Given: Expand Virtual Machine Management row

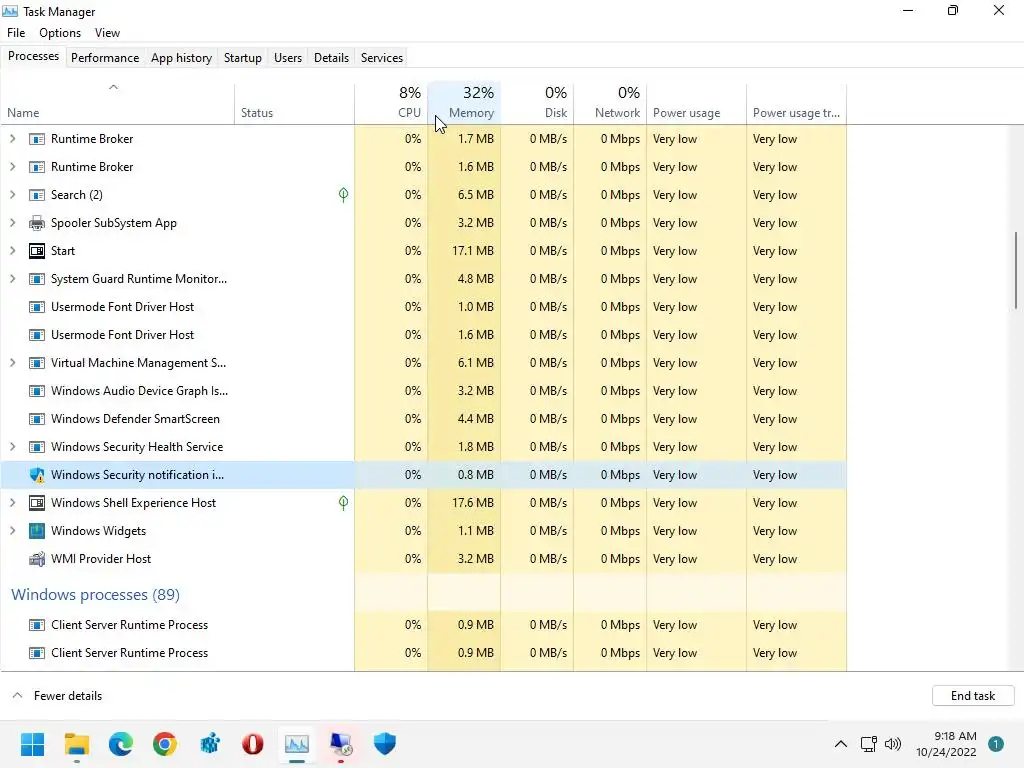Looking at the screenshot, I should point(12,362).
